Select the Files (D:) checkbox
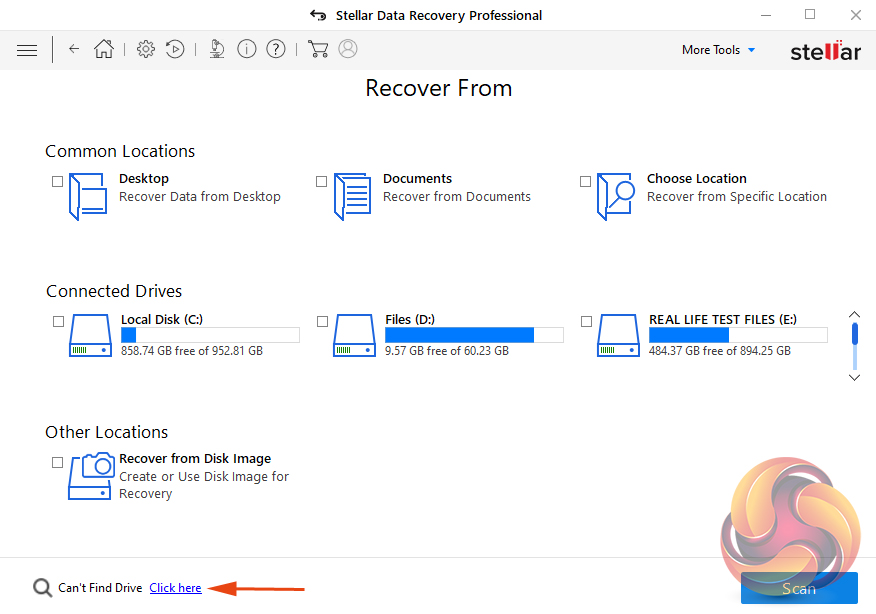876x614 pixels. click(322, 321)
